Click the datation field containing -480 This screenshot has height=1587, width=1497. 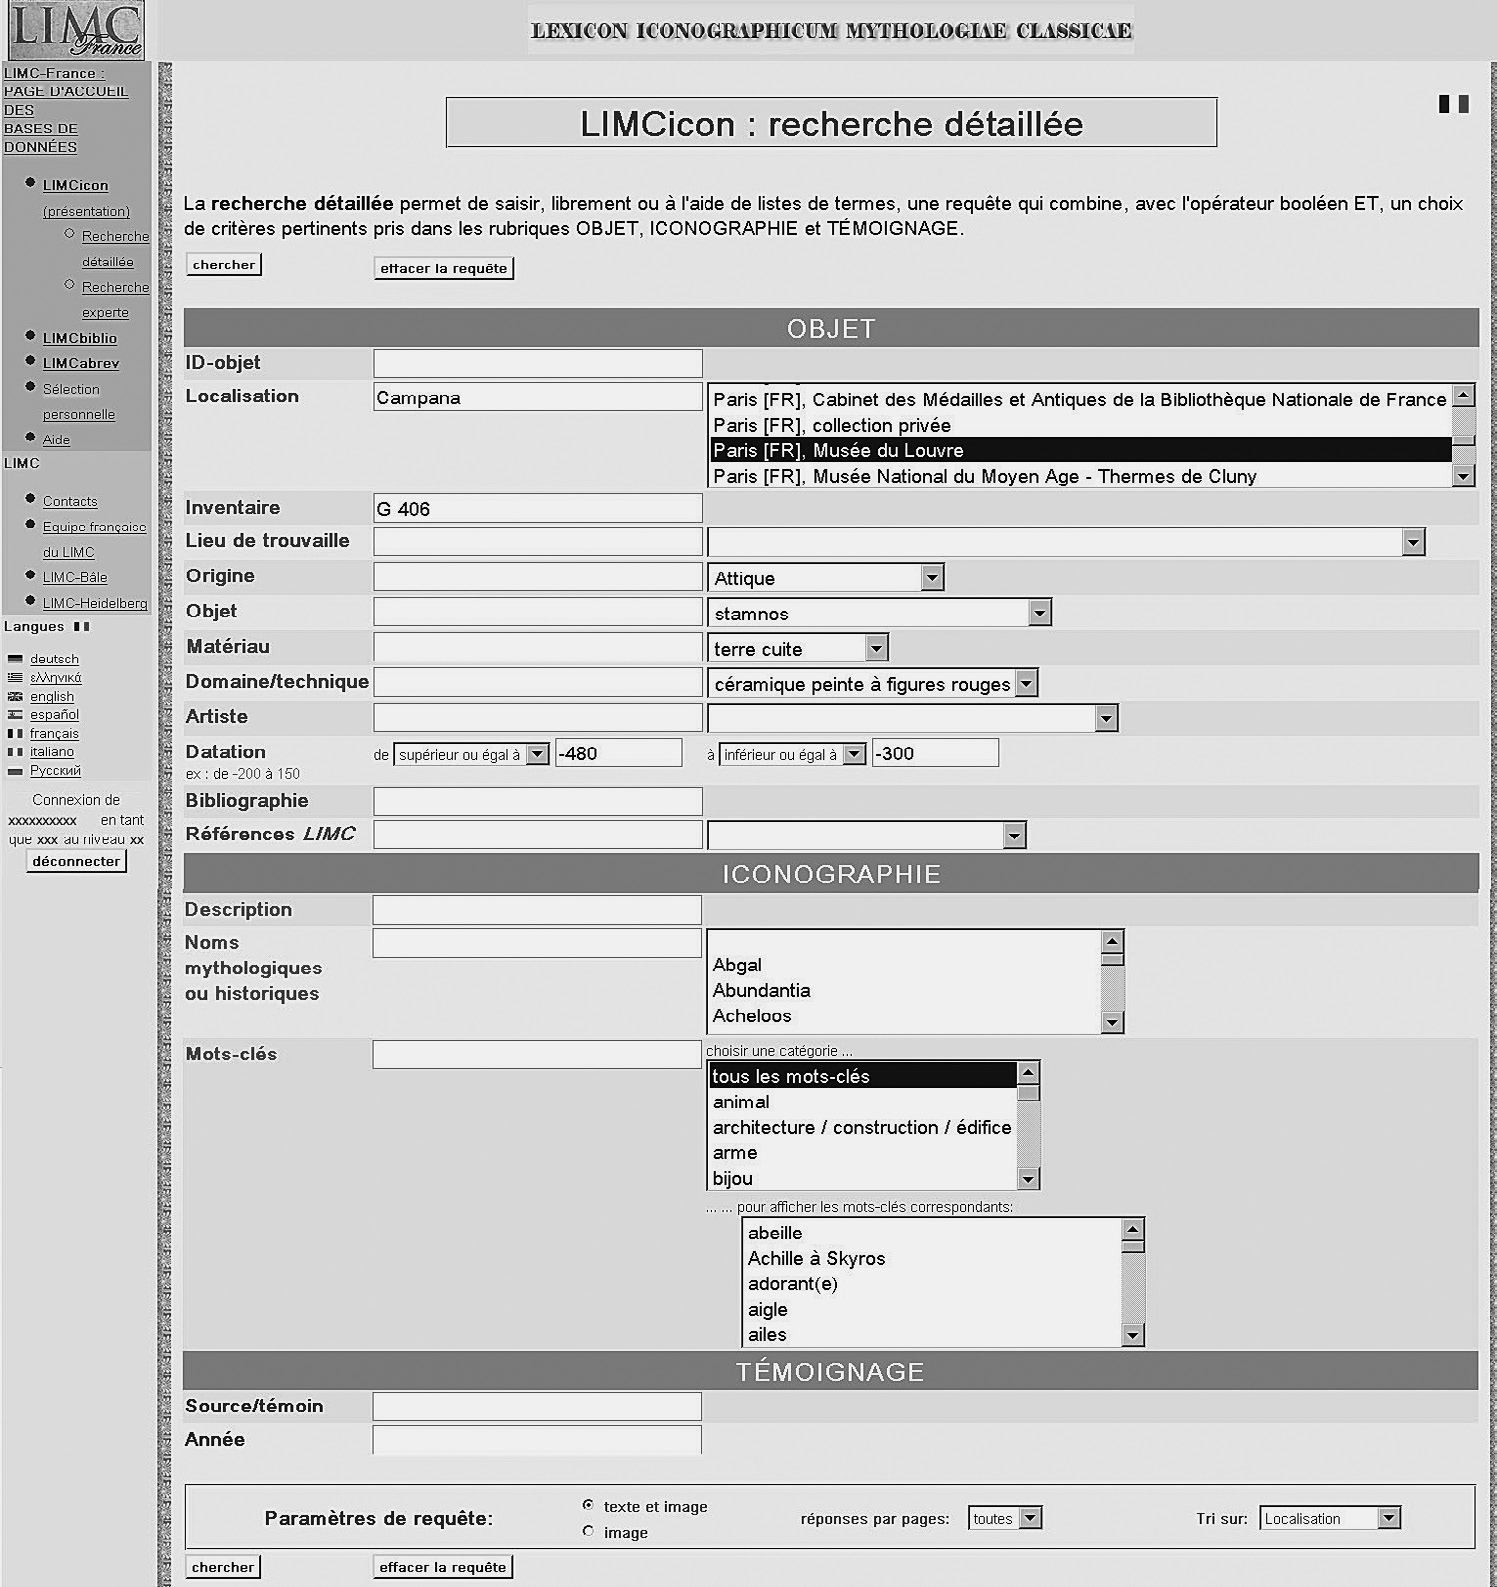pyautogui.click(x=619, y=753)
